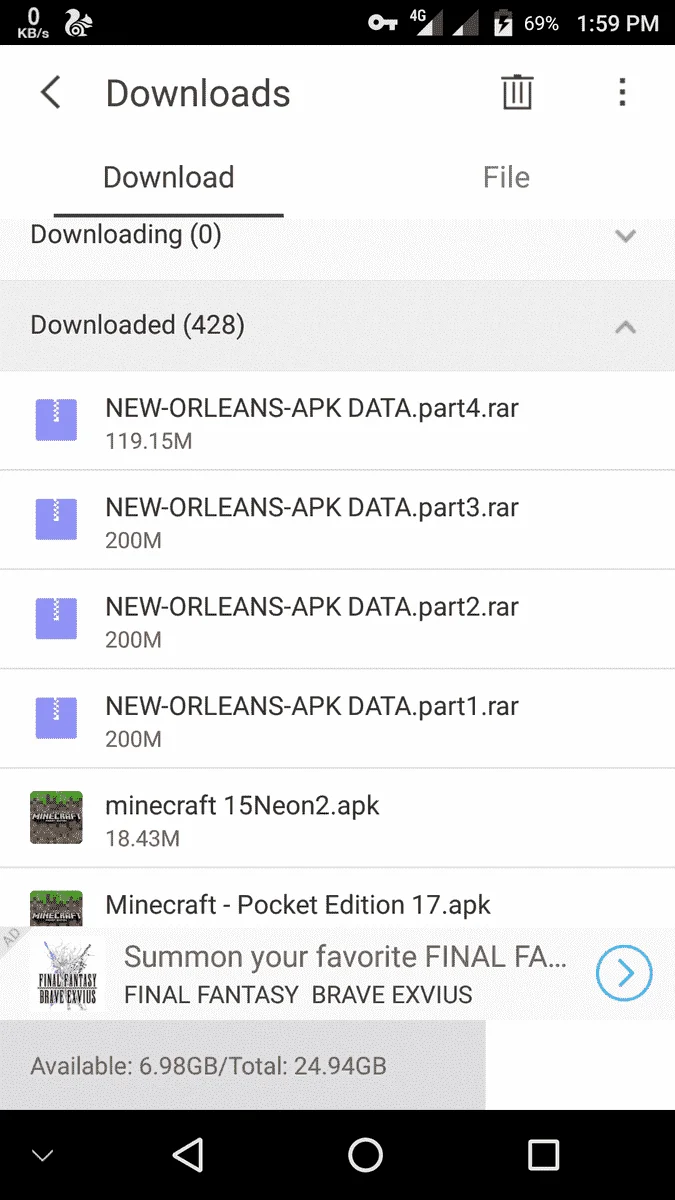Open Minecraft - Pocket Edition 17.apk

(298, 905)
